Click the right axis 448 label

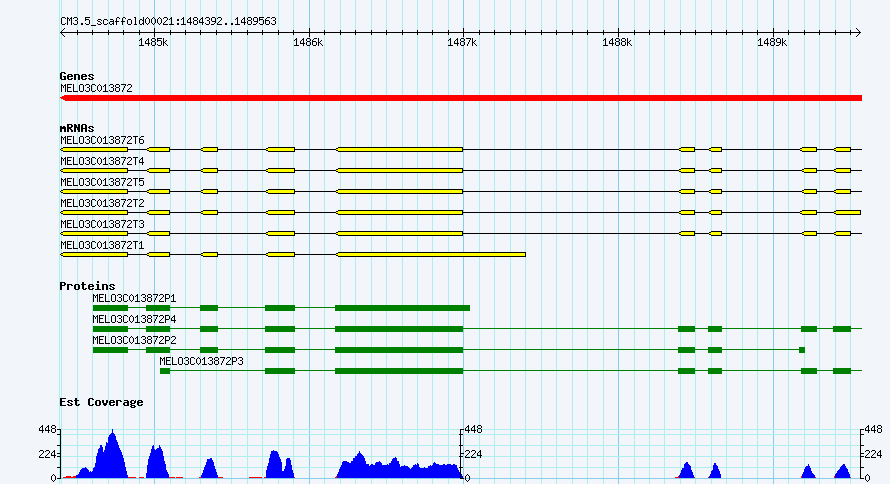(874, 430)
